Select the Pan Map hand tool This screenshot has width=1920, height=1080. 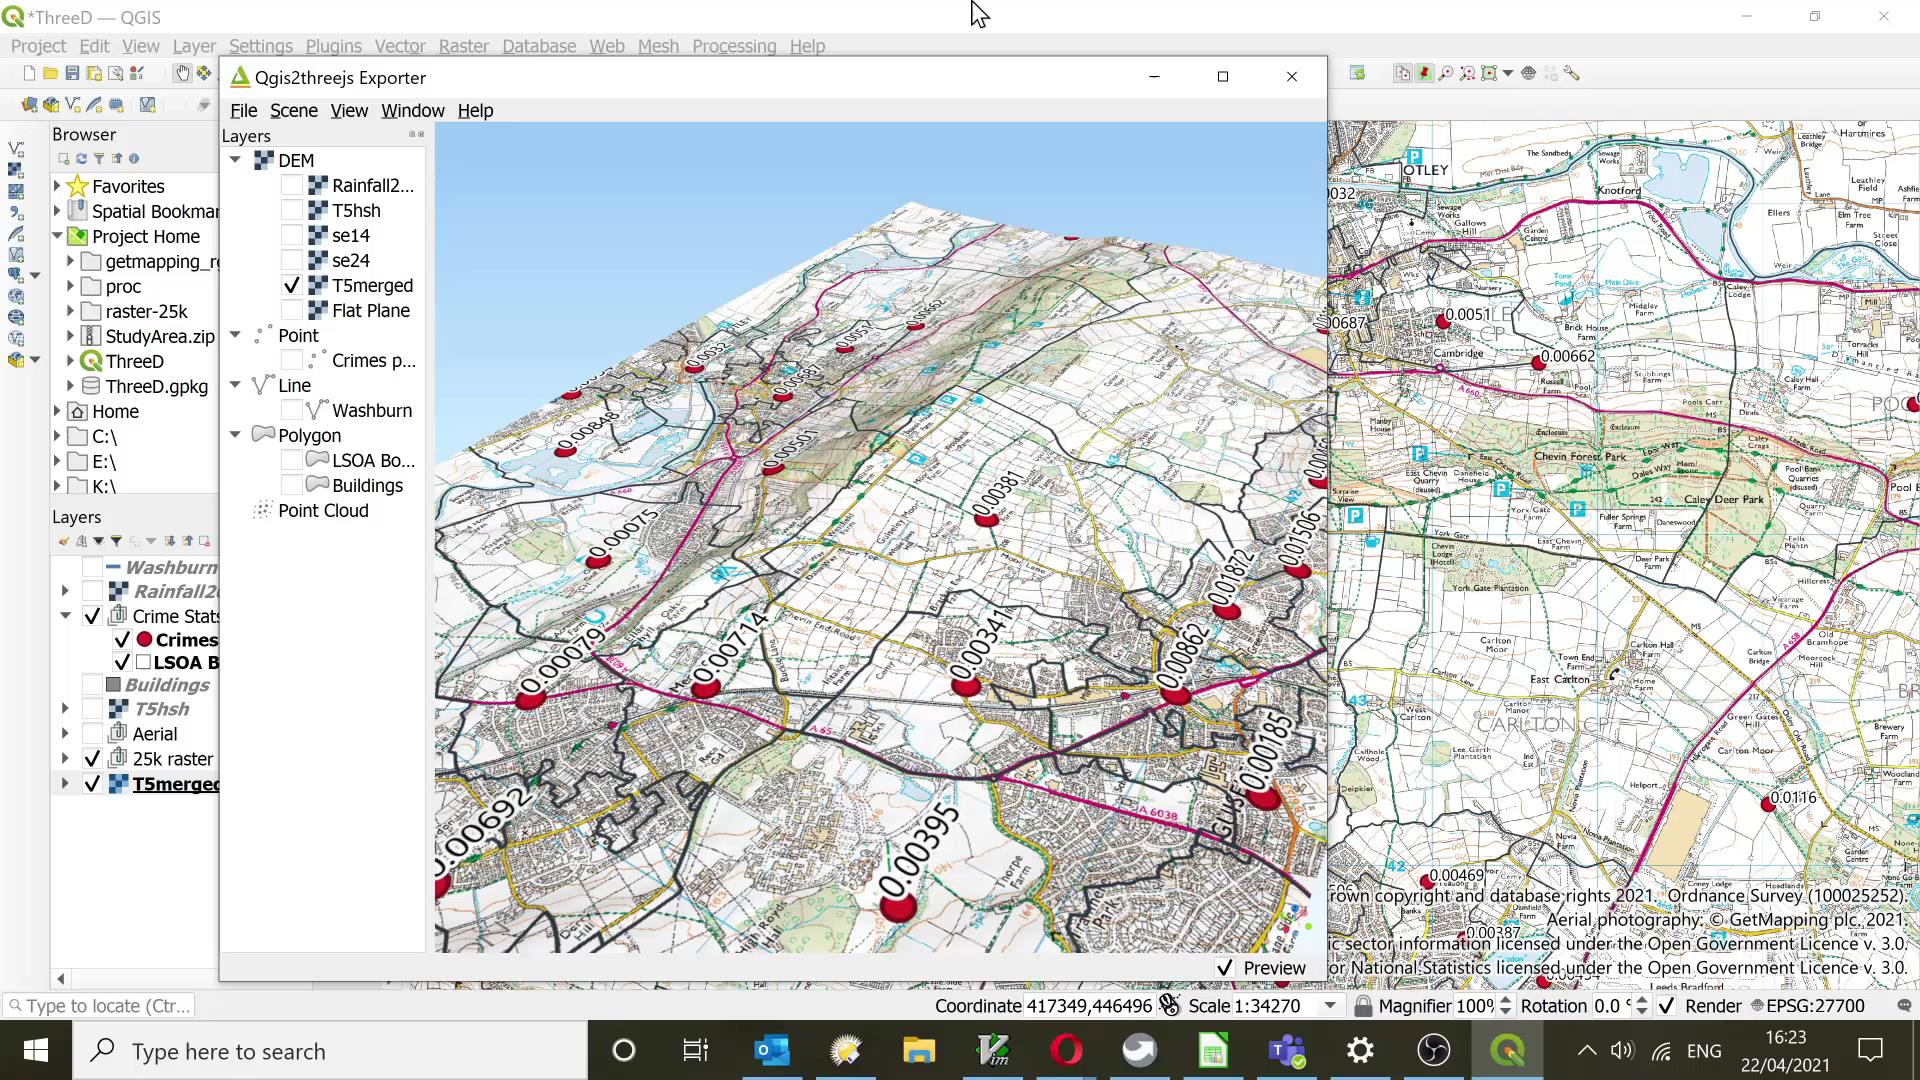point(182,73)
